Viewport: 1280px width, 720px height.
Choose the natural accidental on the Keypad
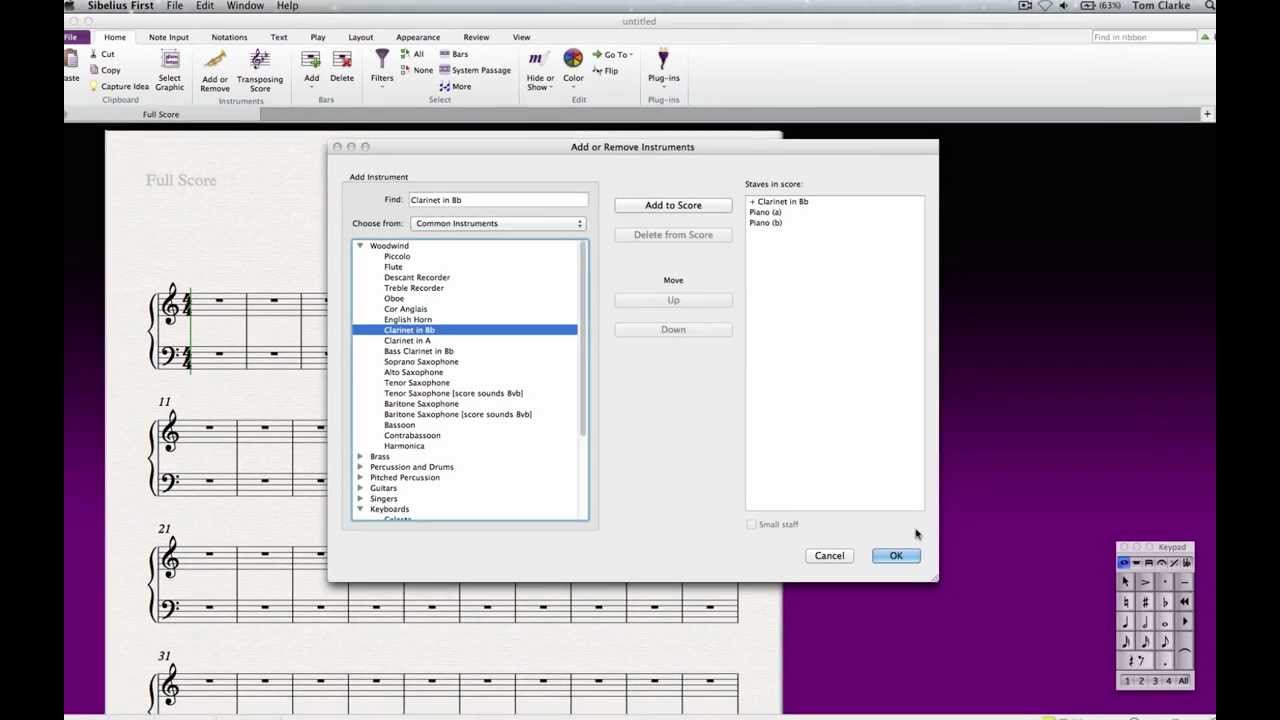[x=1126, y=602]
